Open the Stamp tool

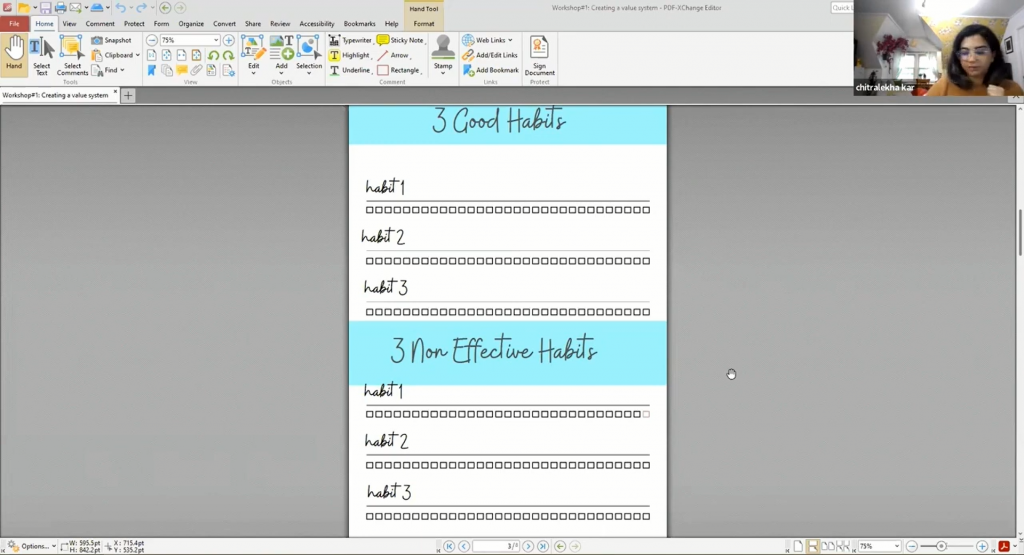click(442, 54)
